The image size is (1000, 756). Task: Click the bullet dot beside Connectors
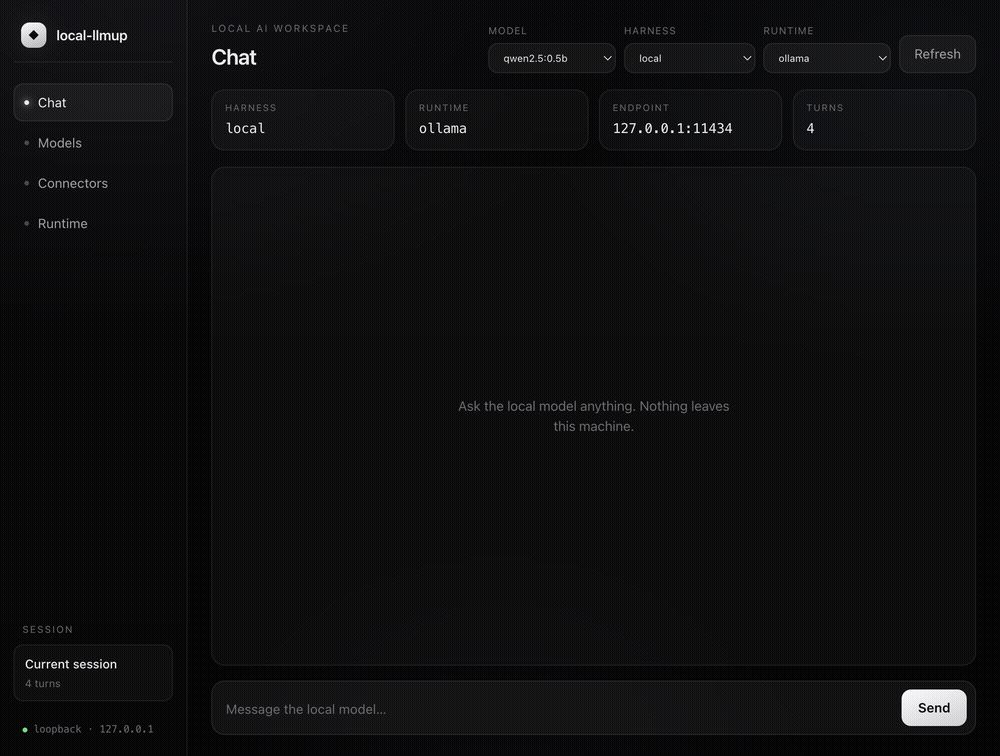[x=26, y=183]
